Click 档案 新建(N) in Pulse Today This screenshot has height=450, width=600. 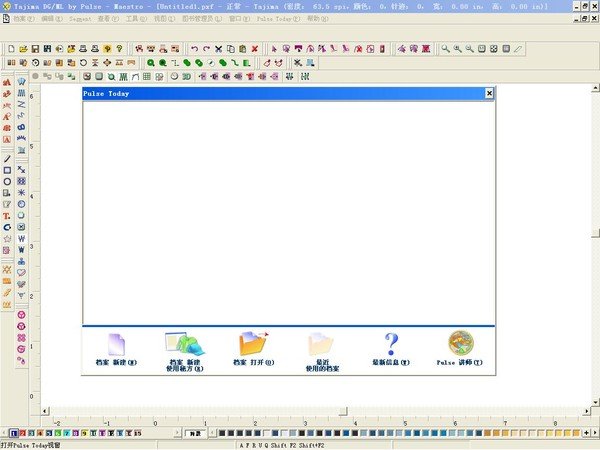coord(116,350)
